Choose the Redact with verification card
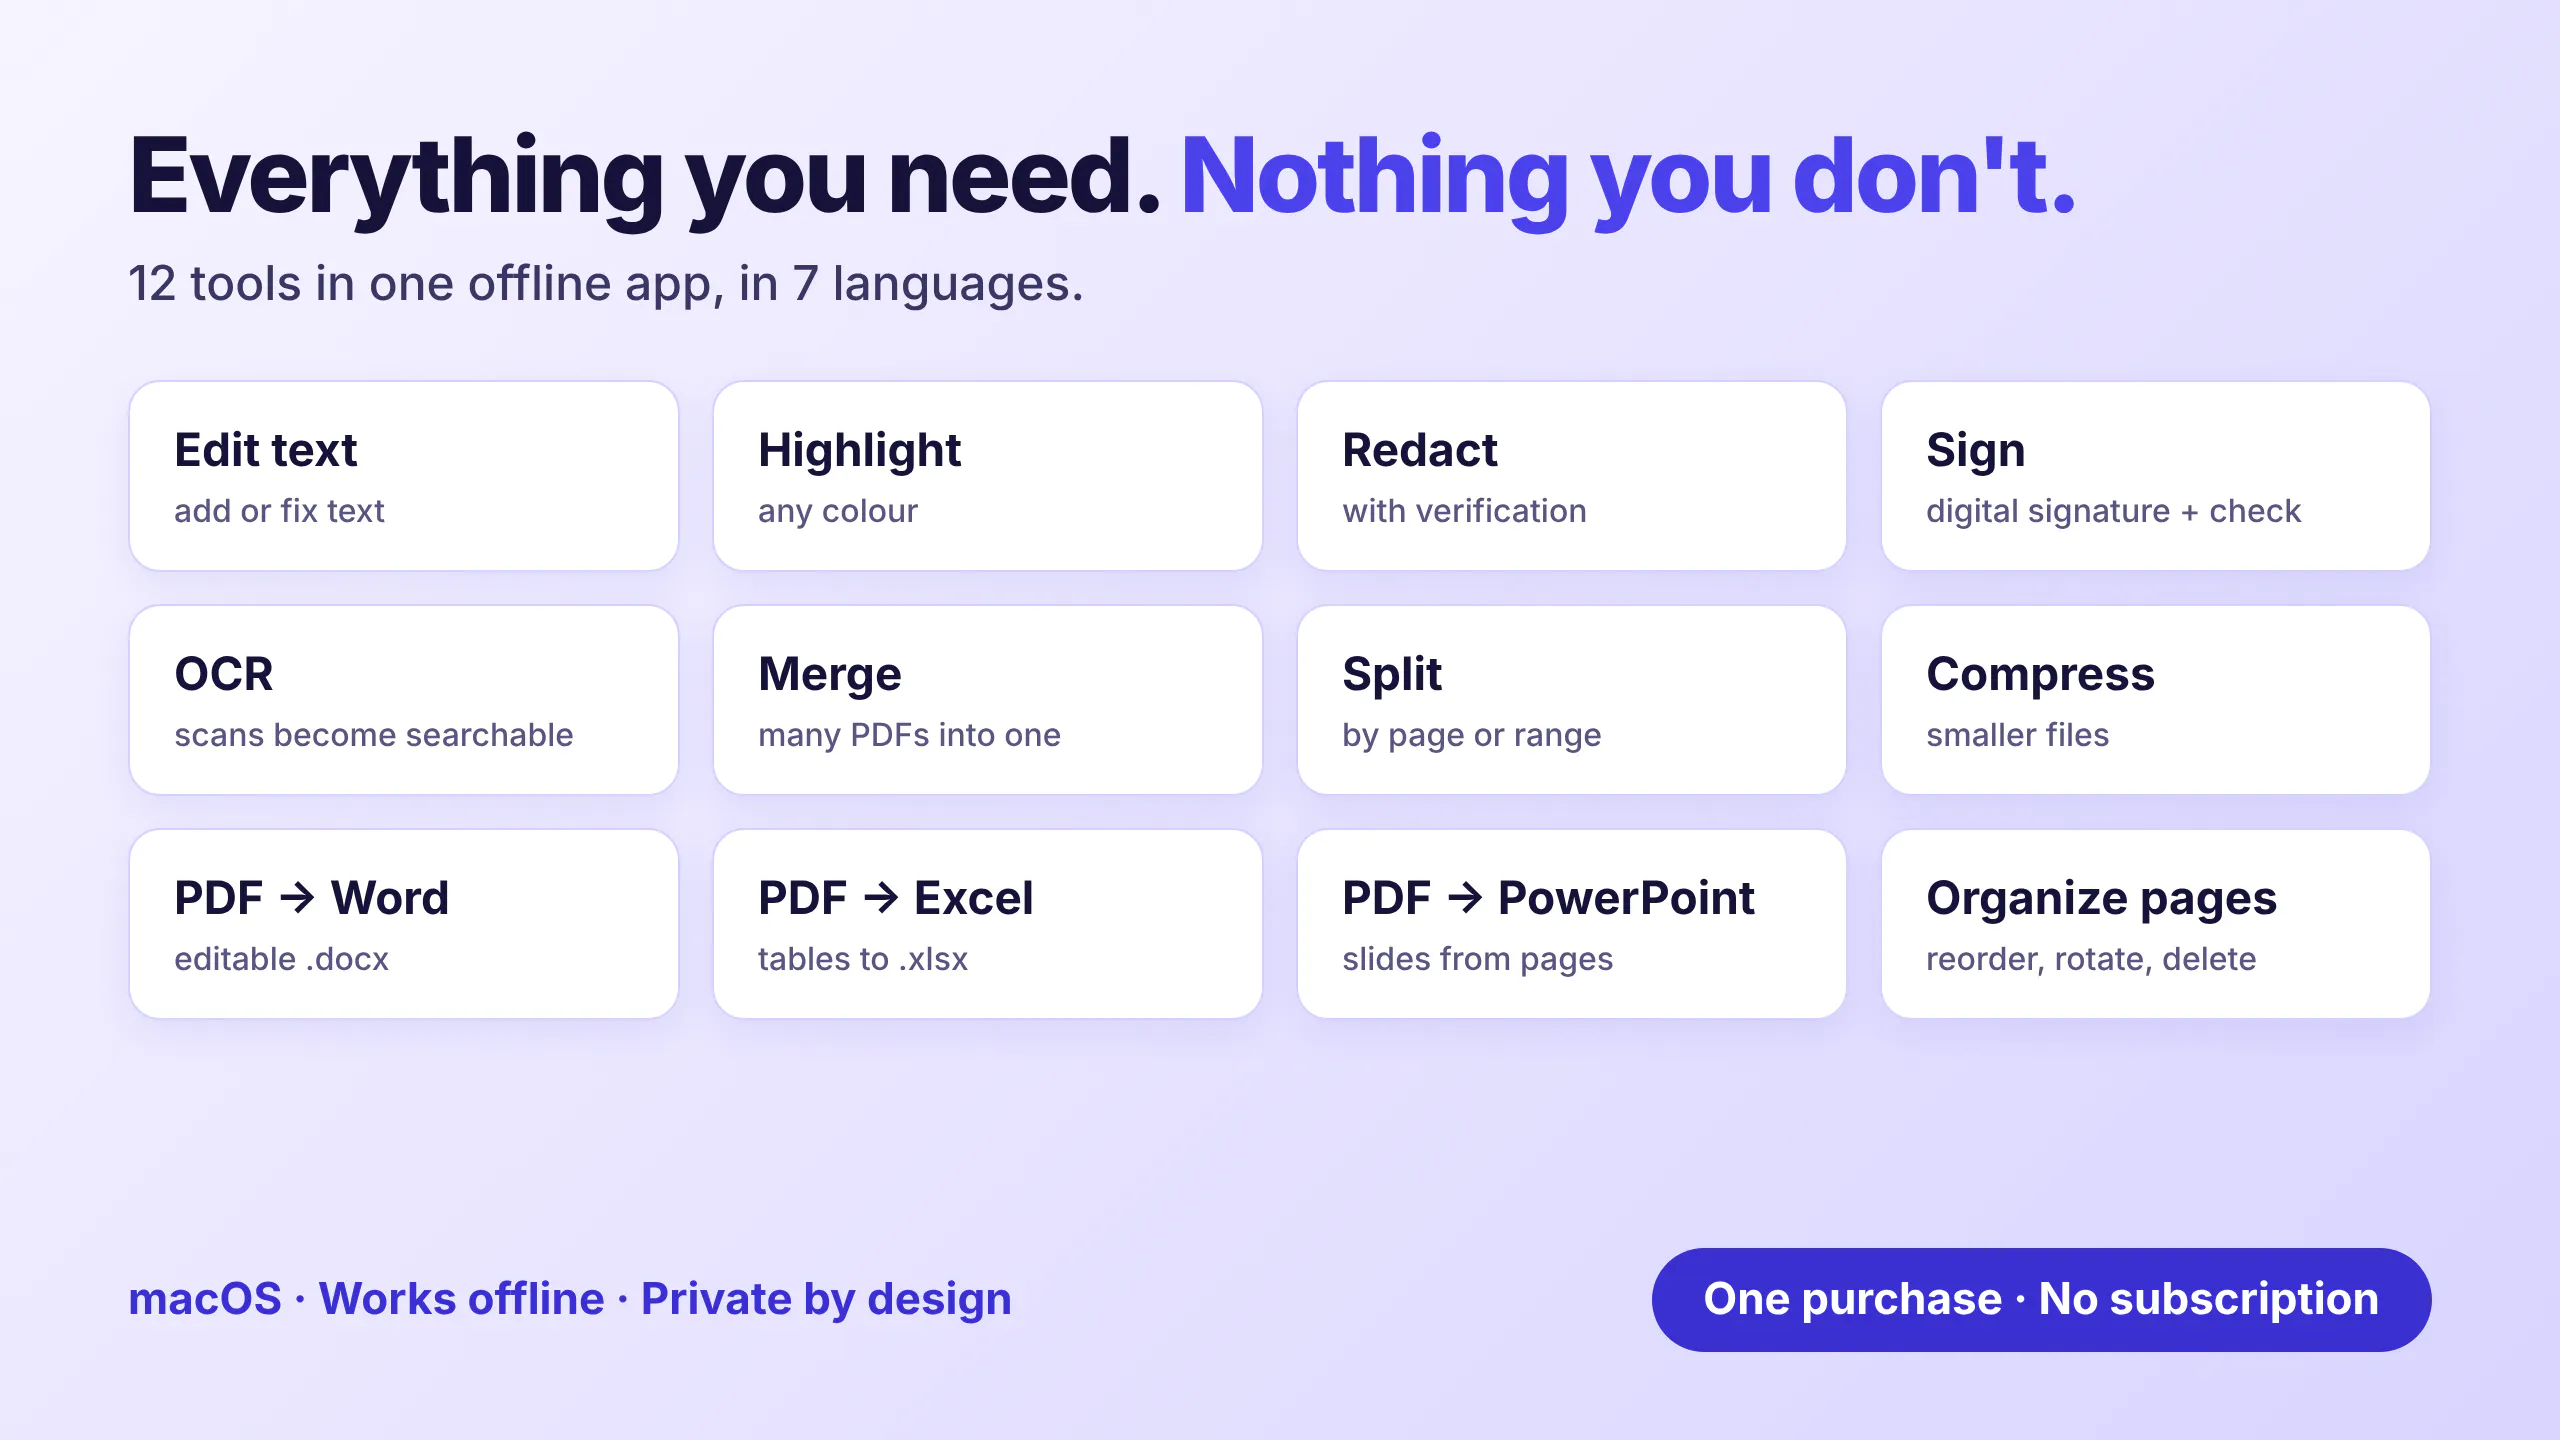The width and height of the screenshot is (2560, 1440). [1572, 476]
